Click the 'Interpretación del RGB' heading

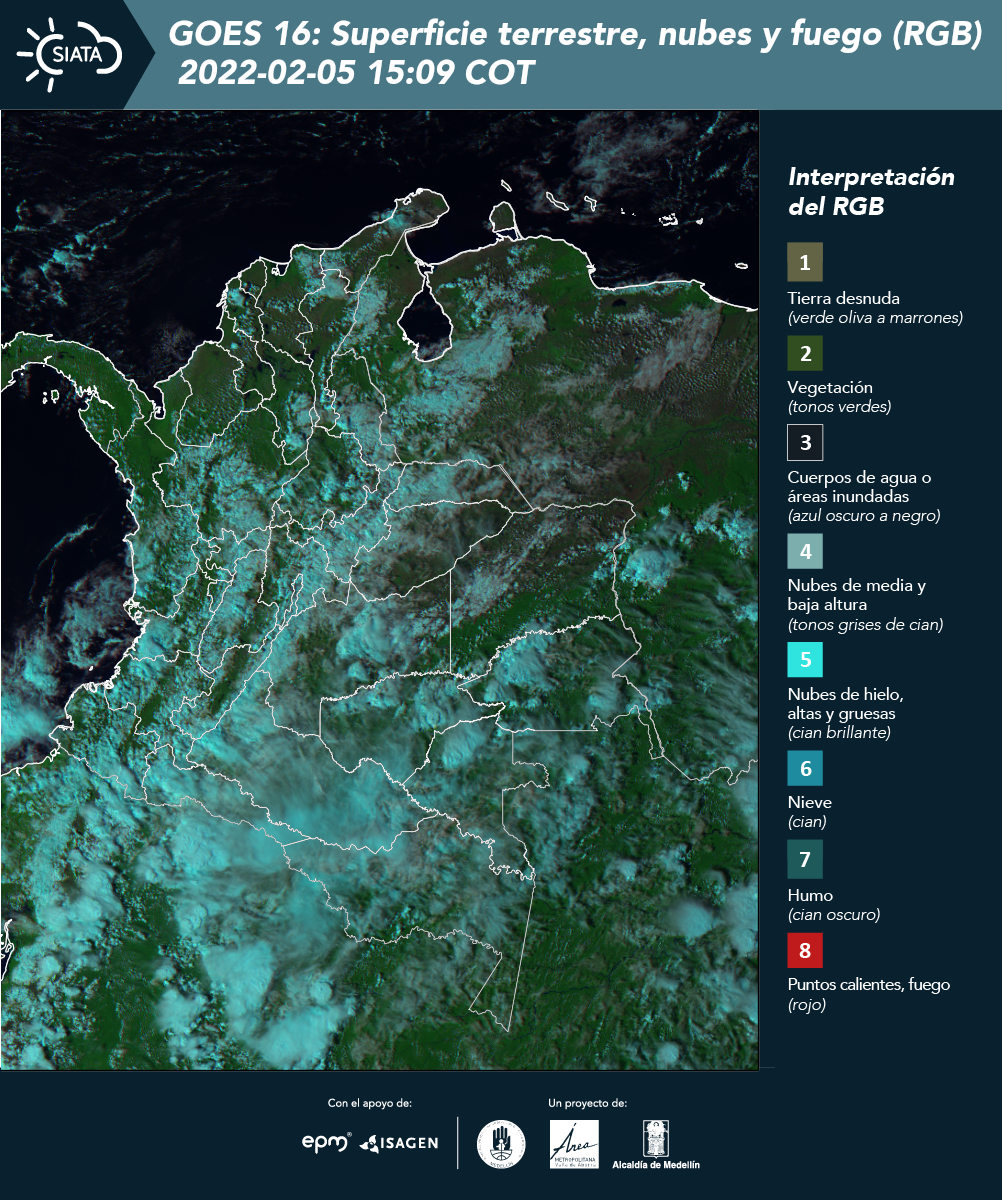[x=871, y=192]
